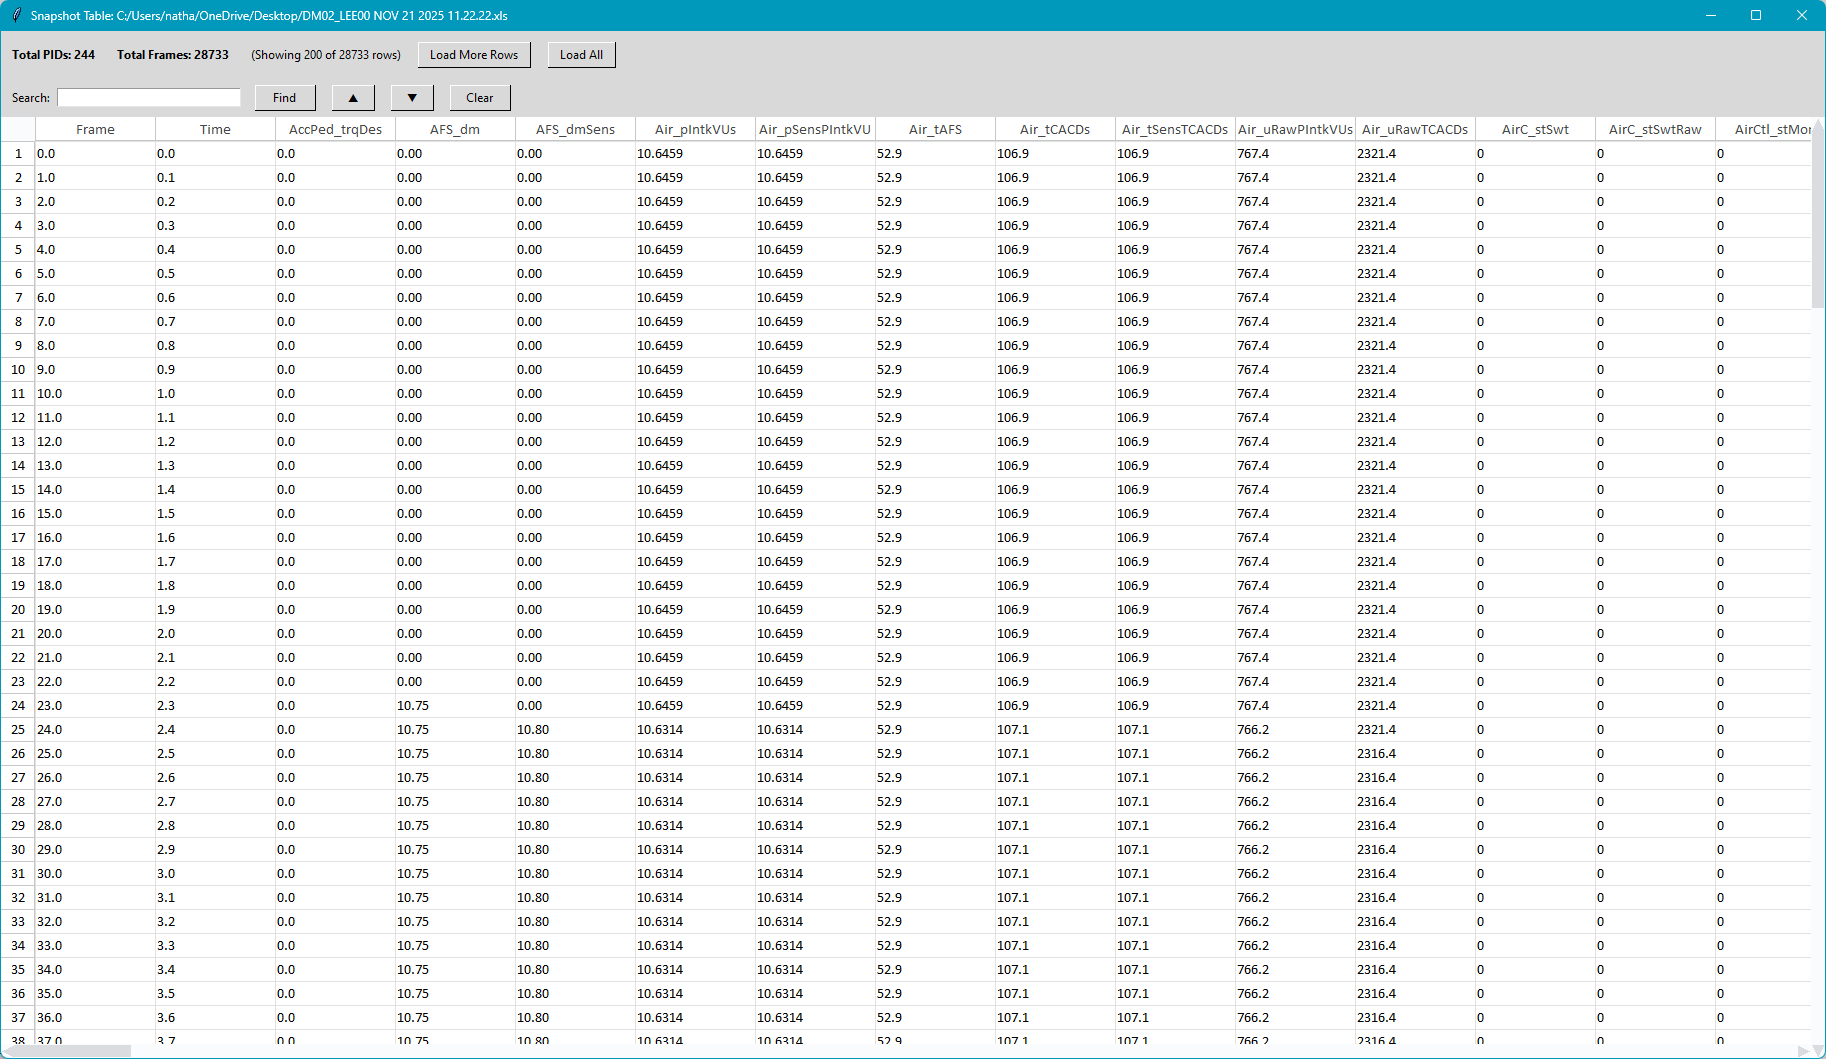Click row number 1 in the table
Screen dimensions: 1826x1059
[x=18, y=154]
